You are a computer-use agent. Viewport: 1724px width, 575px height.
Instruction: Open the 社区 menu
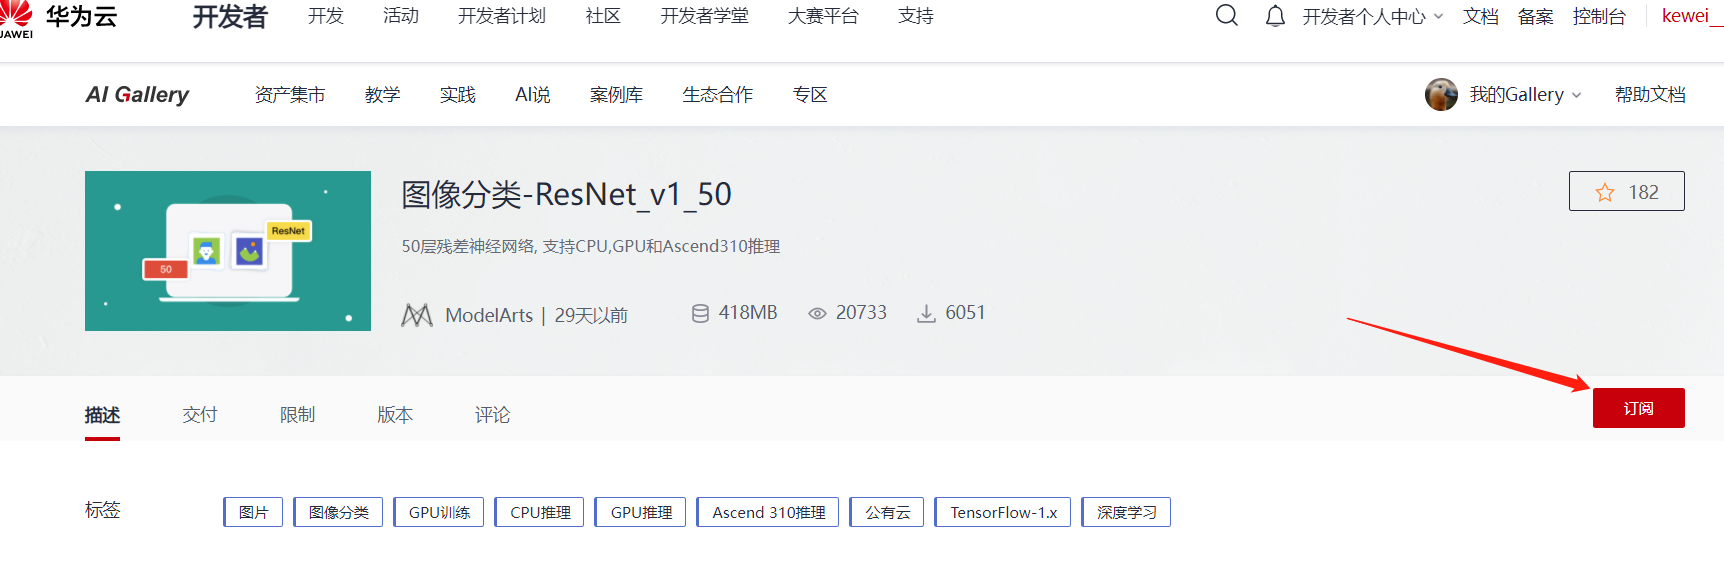point(603,16)
